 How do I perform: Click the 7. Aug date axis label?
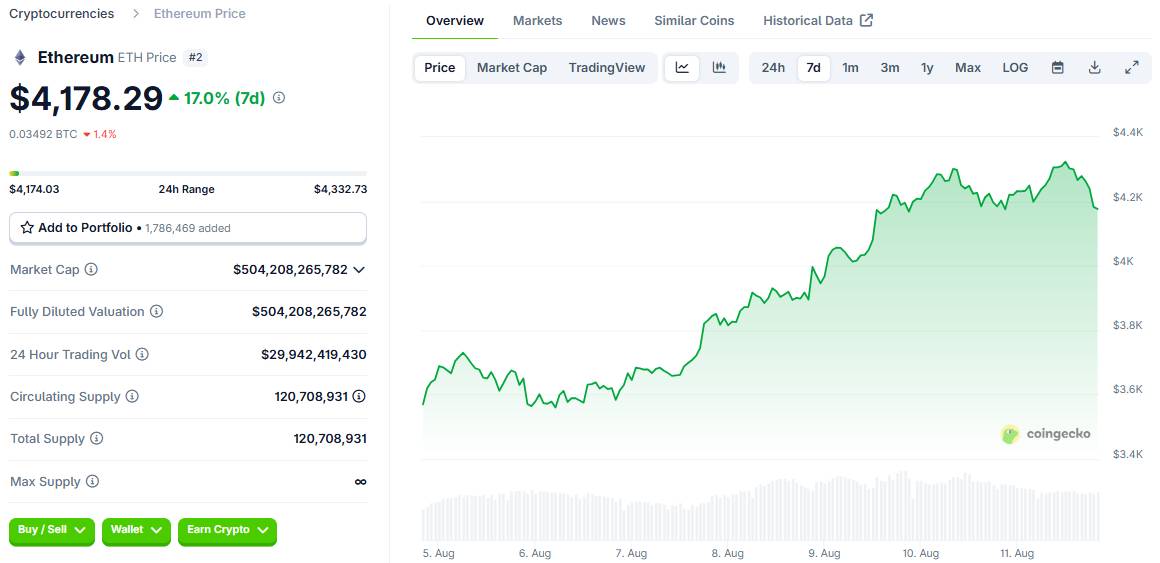(631, 553)
